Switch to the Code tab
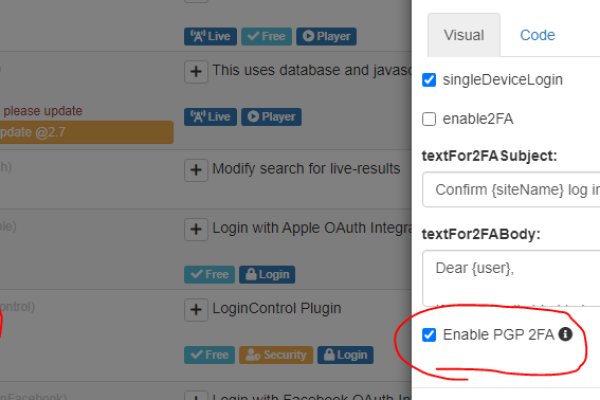The height and width of the screenshot is (400, 600). click(537, 35)
